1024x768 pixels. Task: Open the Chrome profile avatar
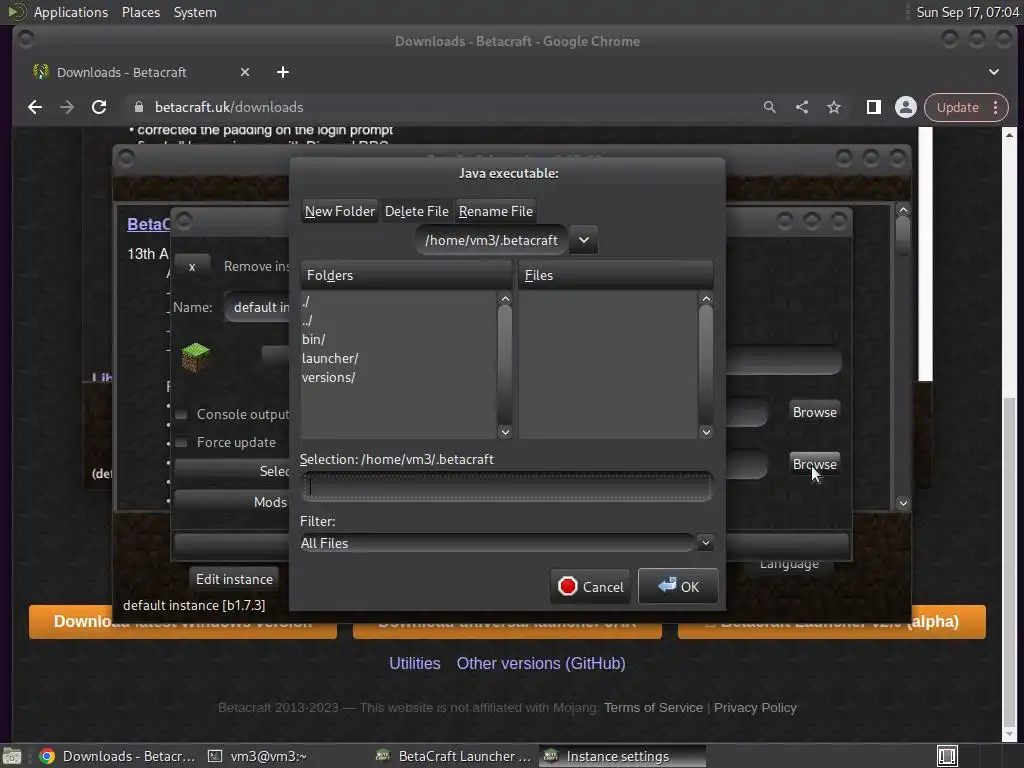[x=906, y=107]
